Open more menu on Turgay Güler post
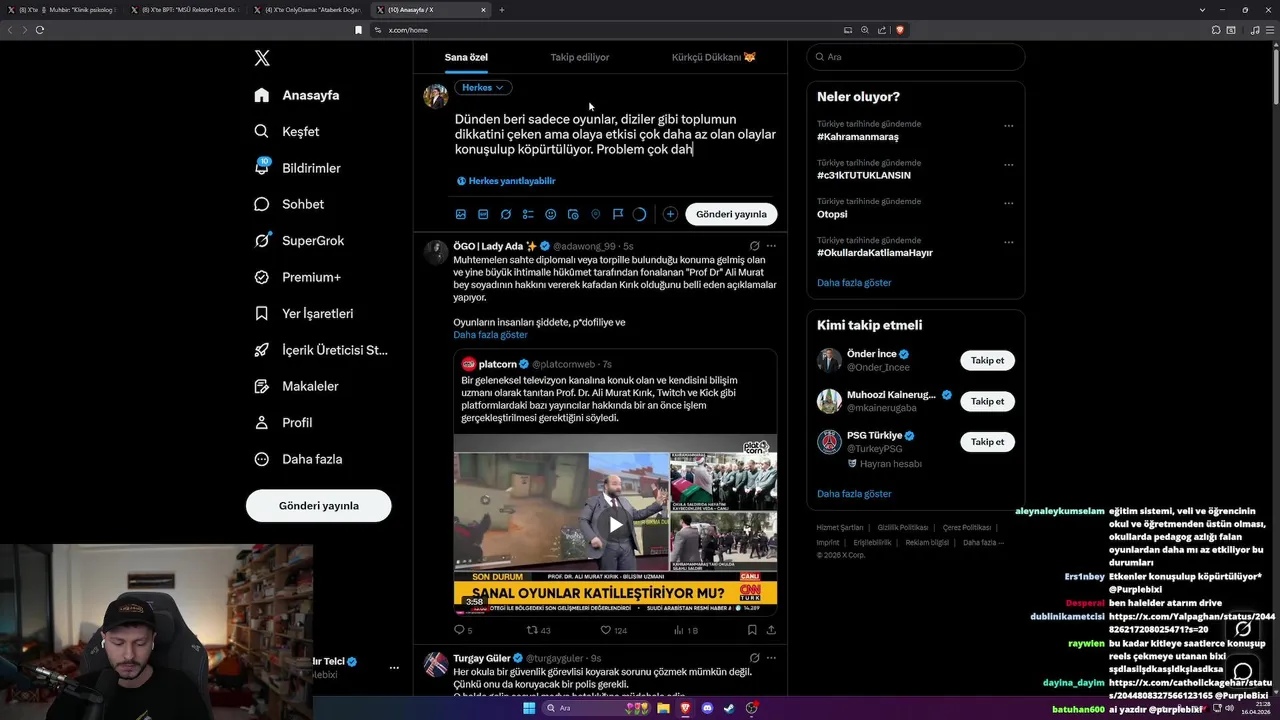This screenshot has height=720, width=1280. tap(770, 658)
